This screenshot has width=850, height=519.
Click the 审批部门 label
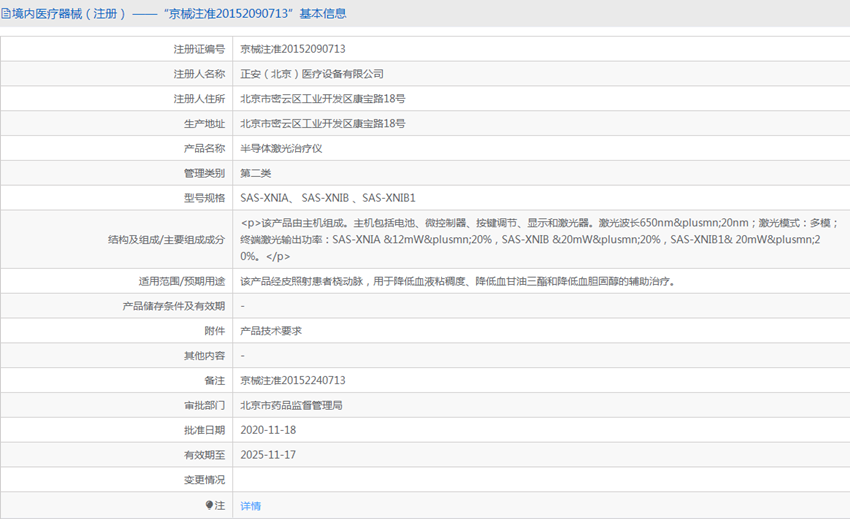tap(204, 406)
